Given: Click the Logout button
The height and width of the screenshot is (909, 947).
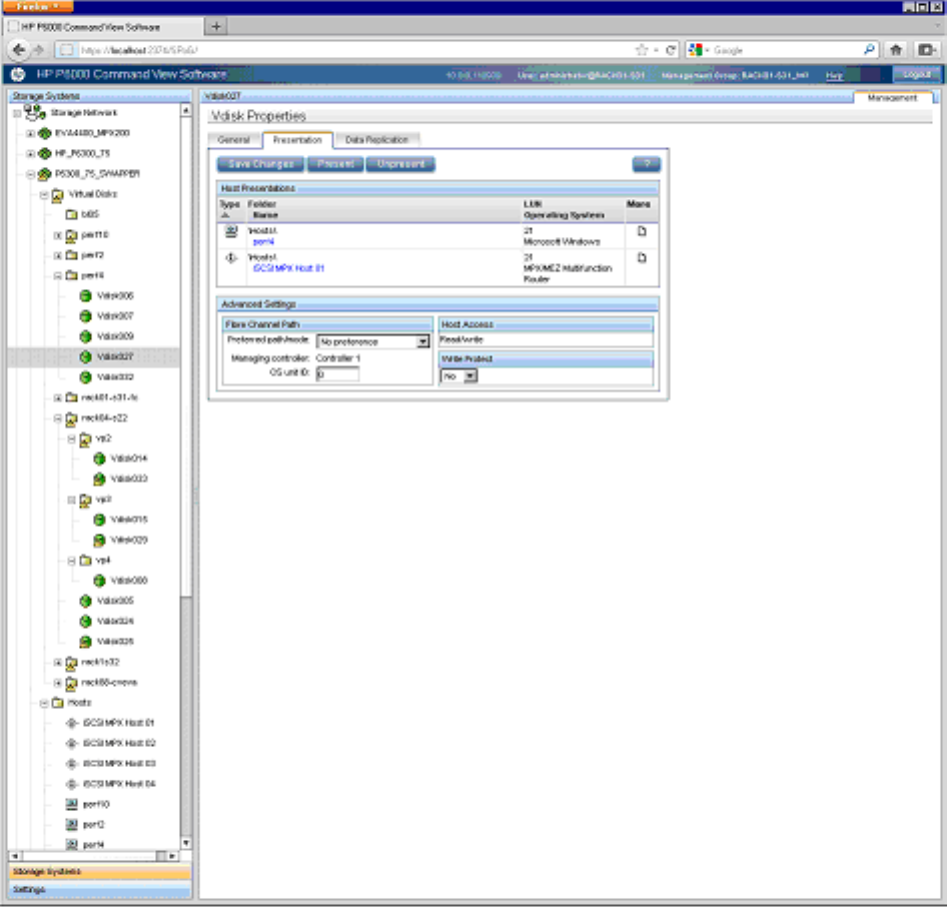Looking at the screenshot, I should tap(917, 74).
